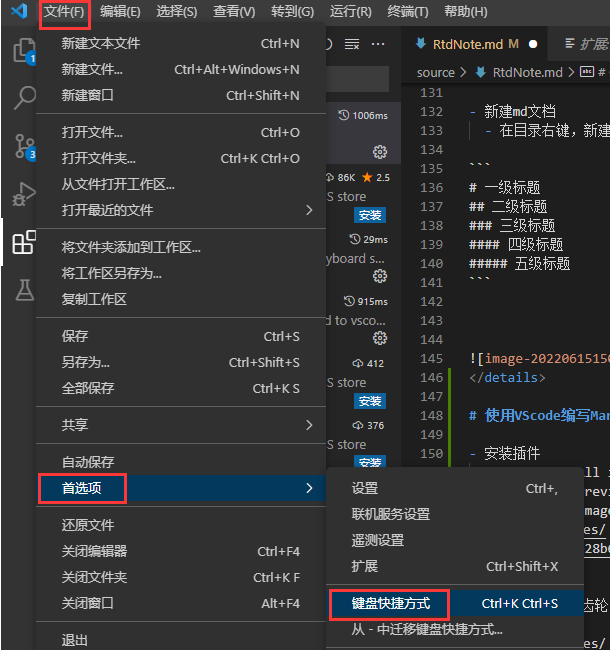This screenshot has width=610, height=650.
Task: Click the </details> tag on line 146
Action: (507, 378)
